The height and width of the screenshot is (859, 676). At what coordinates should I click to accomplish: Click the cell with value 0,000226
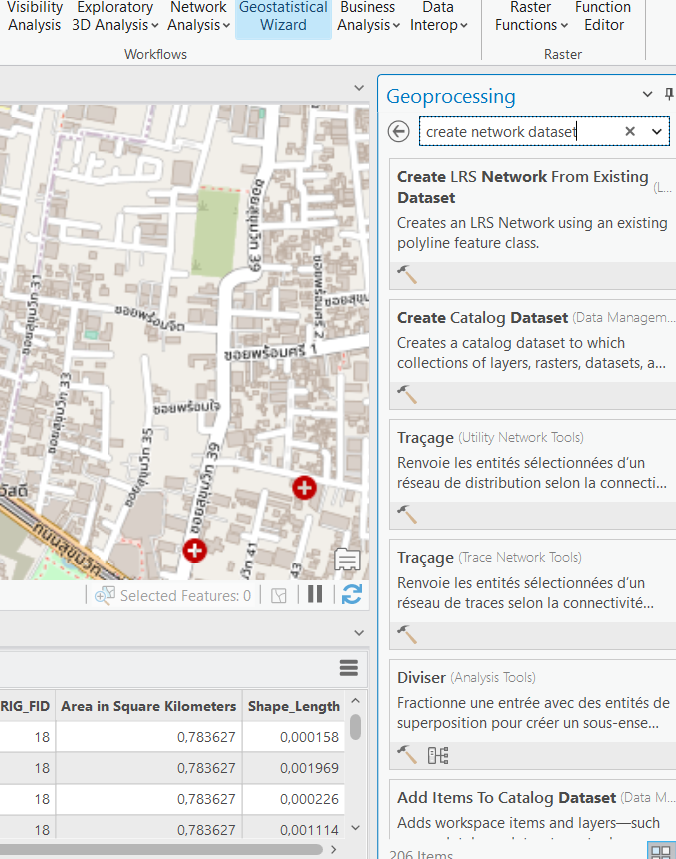click(294, 799)
